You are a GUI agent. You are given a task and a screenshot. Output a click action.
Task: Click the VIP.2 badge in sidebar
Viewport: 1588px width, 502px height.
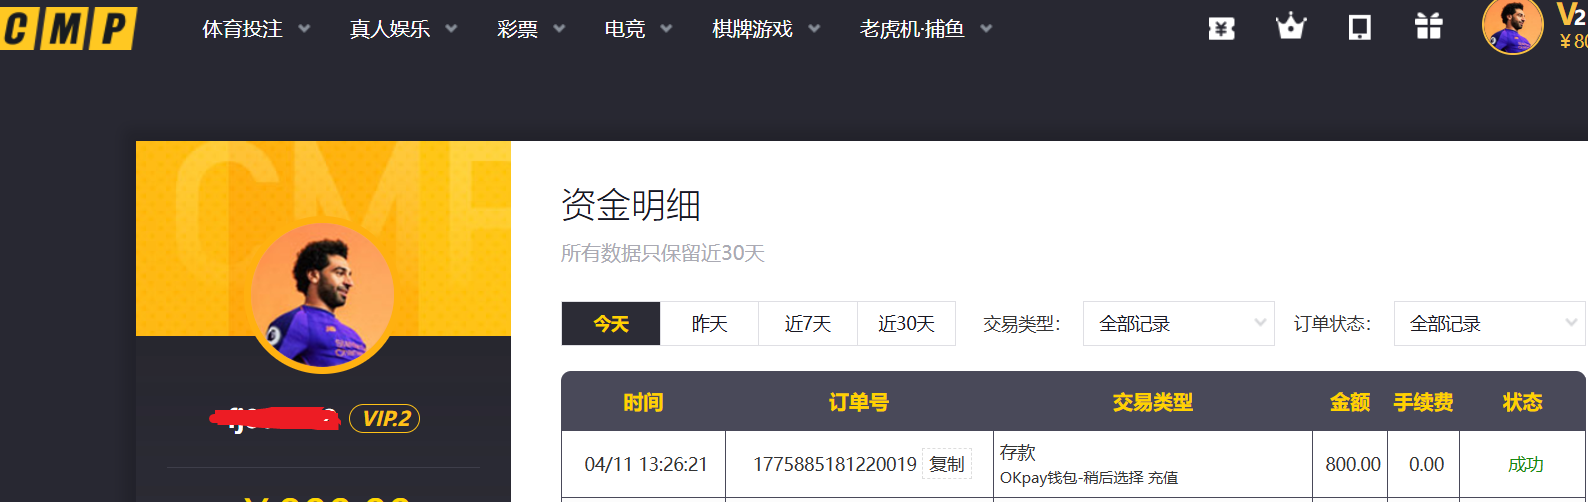coord(385,419)
